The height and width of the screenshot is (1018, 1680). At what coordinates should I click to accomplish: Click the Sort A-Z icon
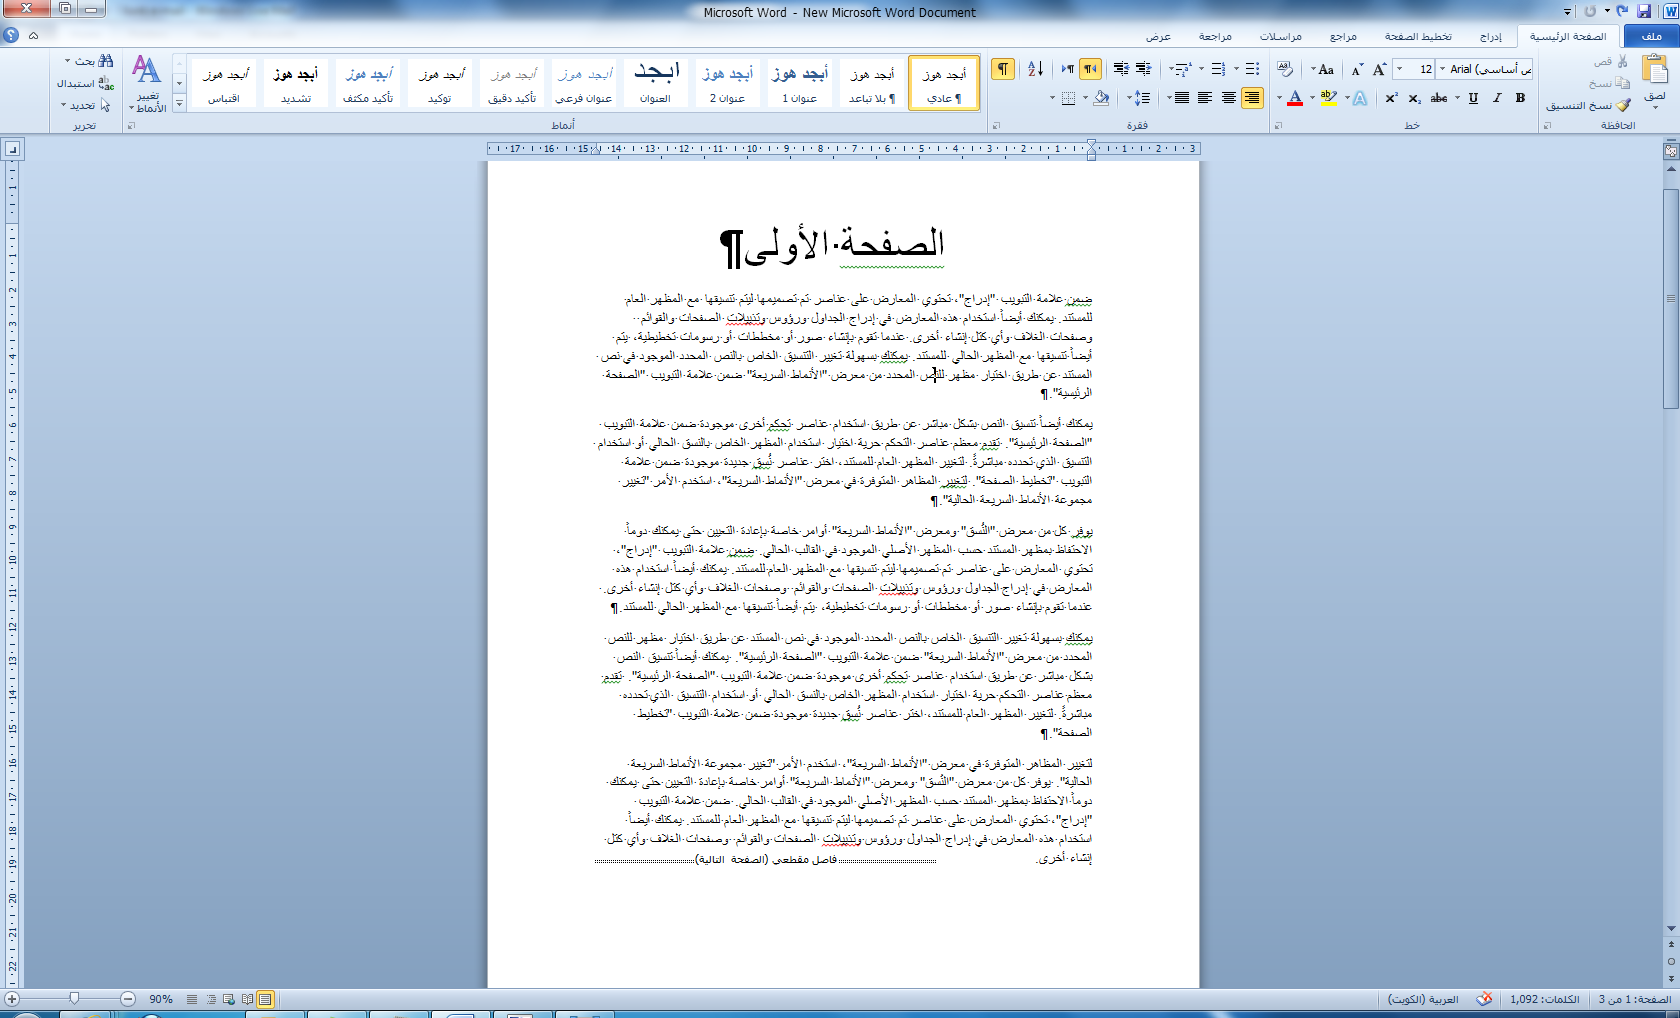1035,69
